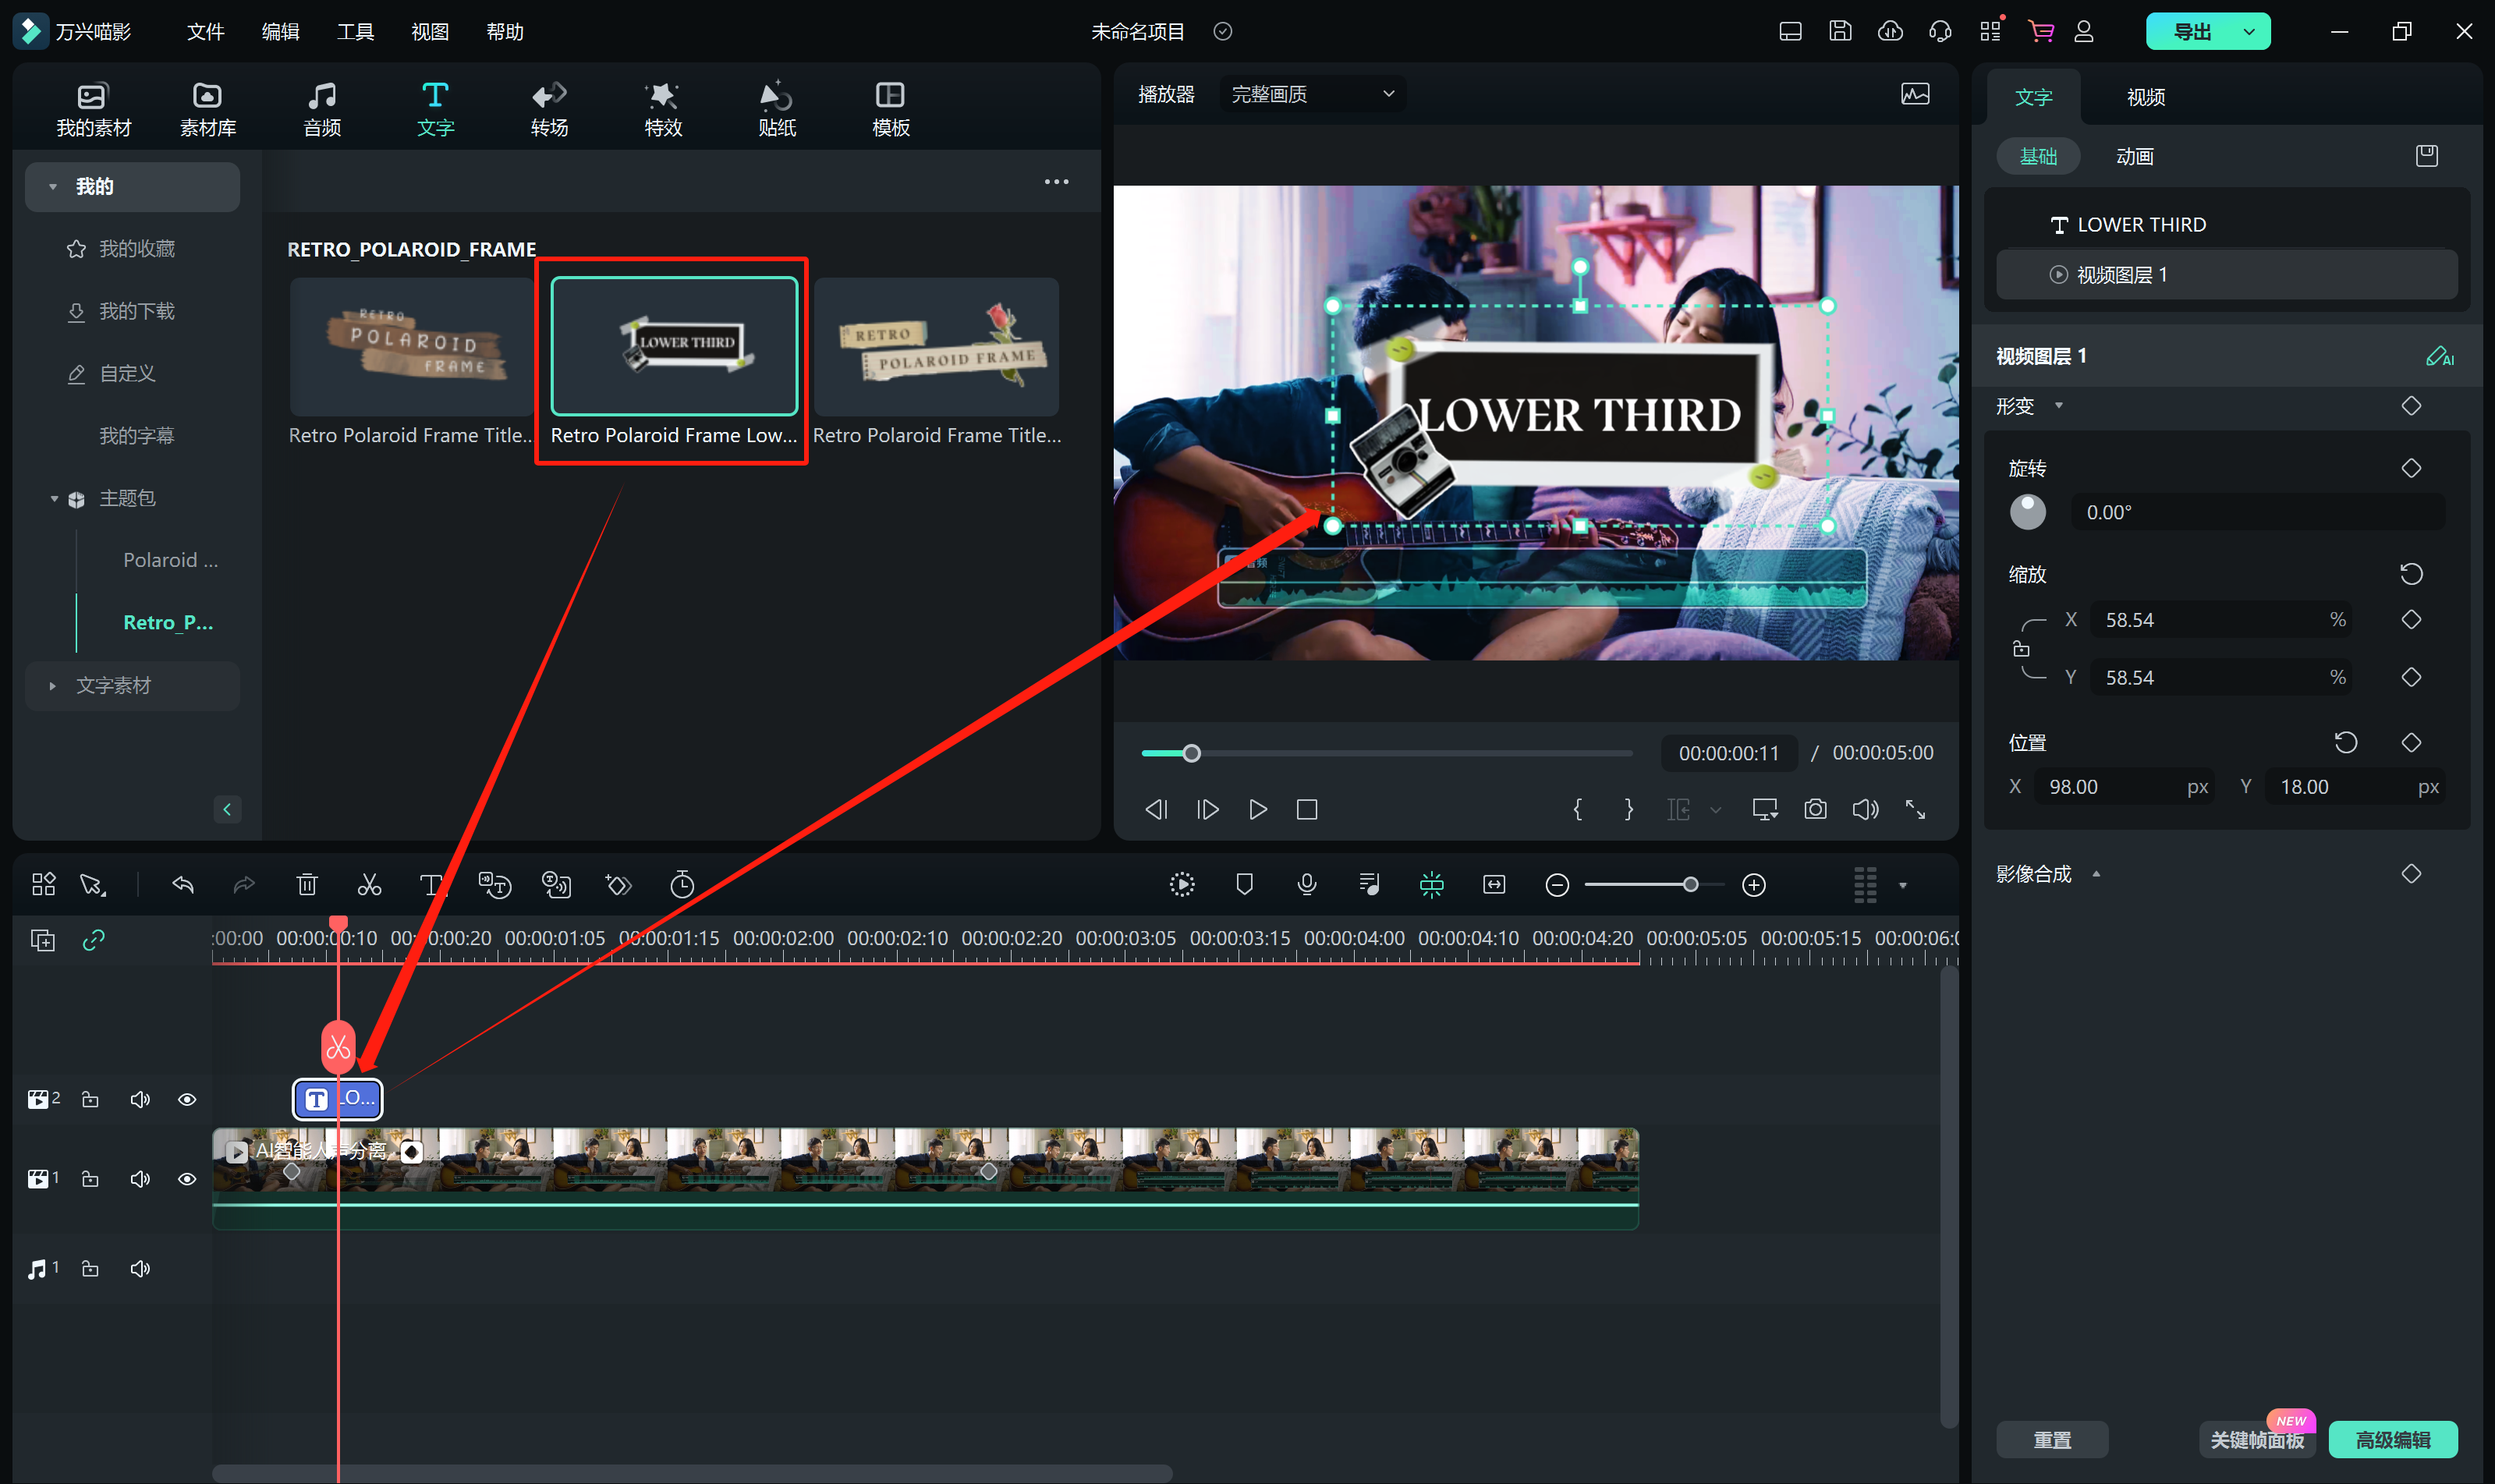Open the playback quality dropdown 完整画质
Screen dimensions: 2495x1484
(1312, 94)
